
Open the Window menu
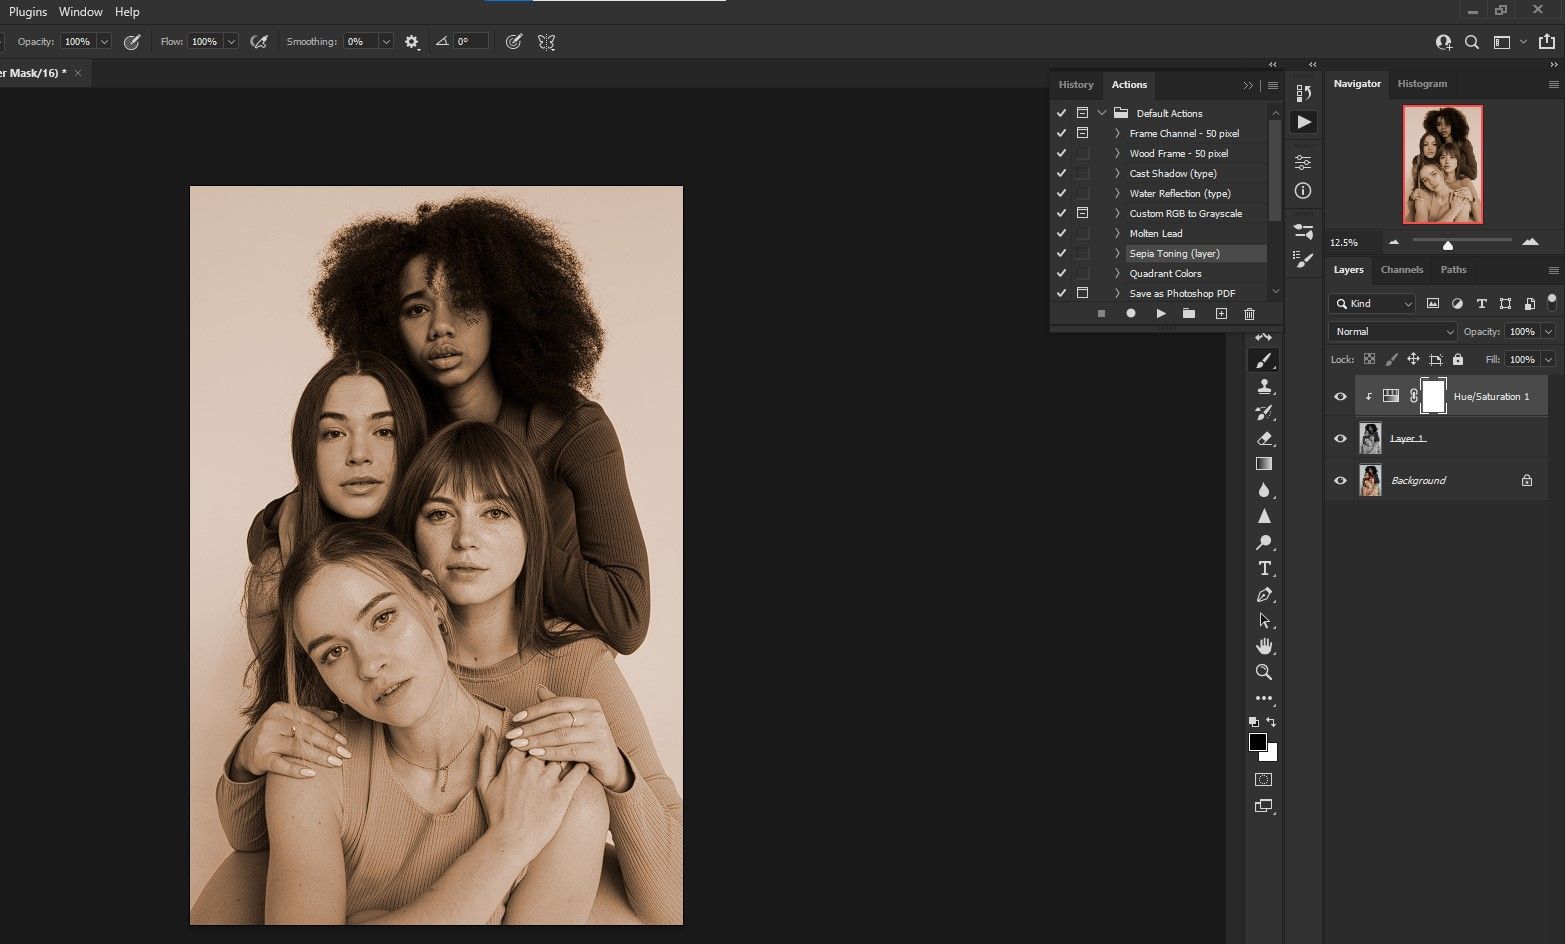[x=80, y=12]
